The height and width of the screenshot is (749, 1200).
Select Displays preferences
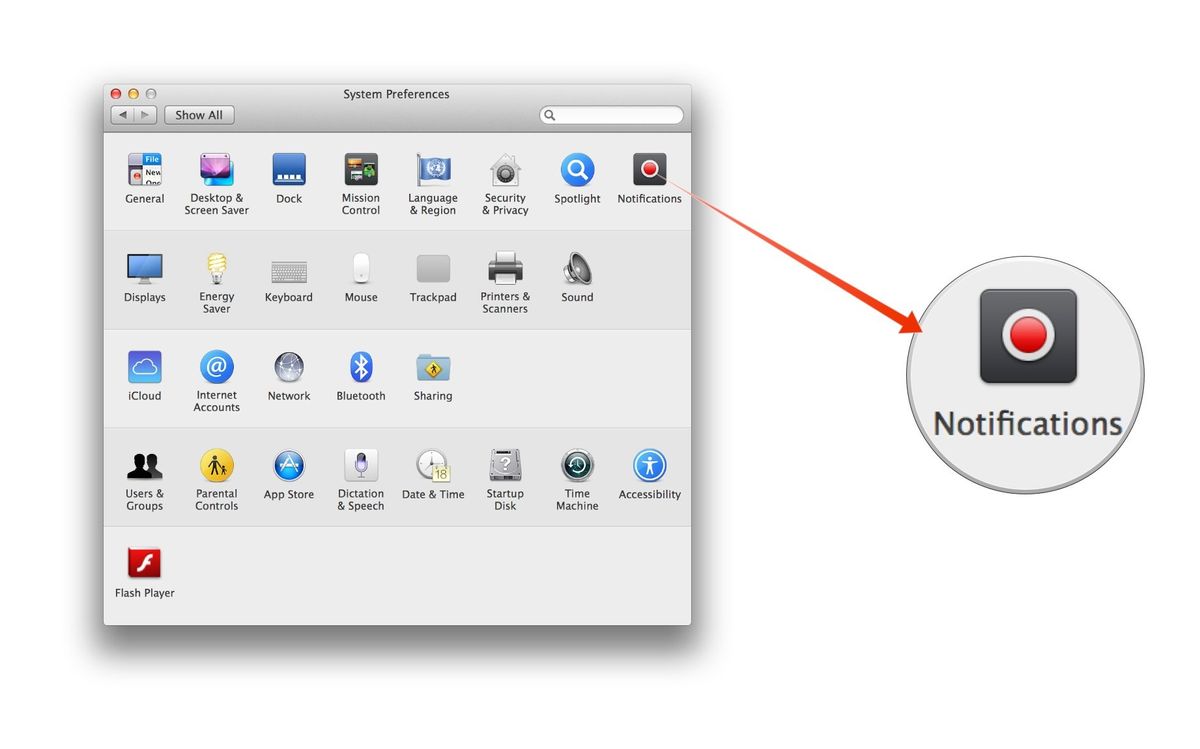tap(145, 268)
